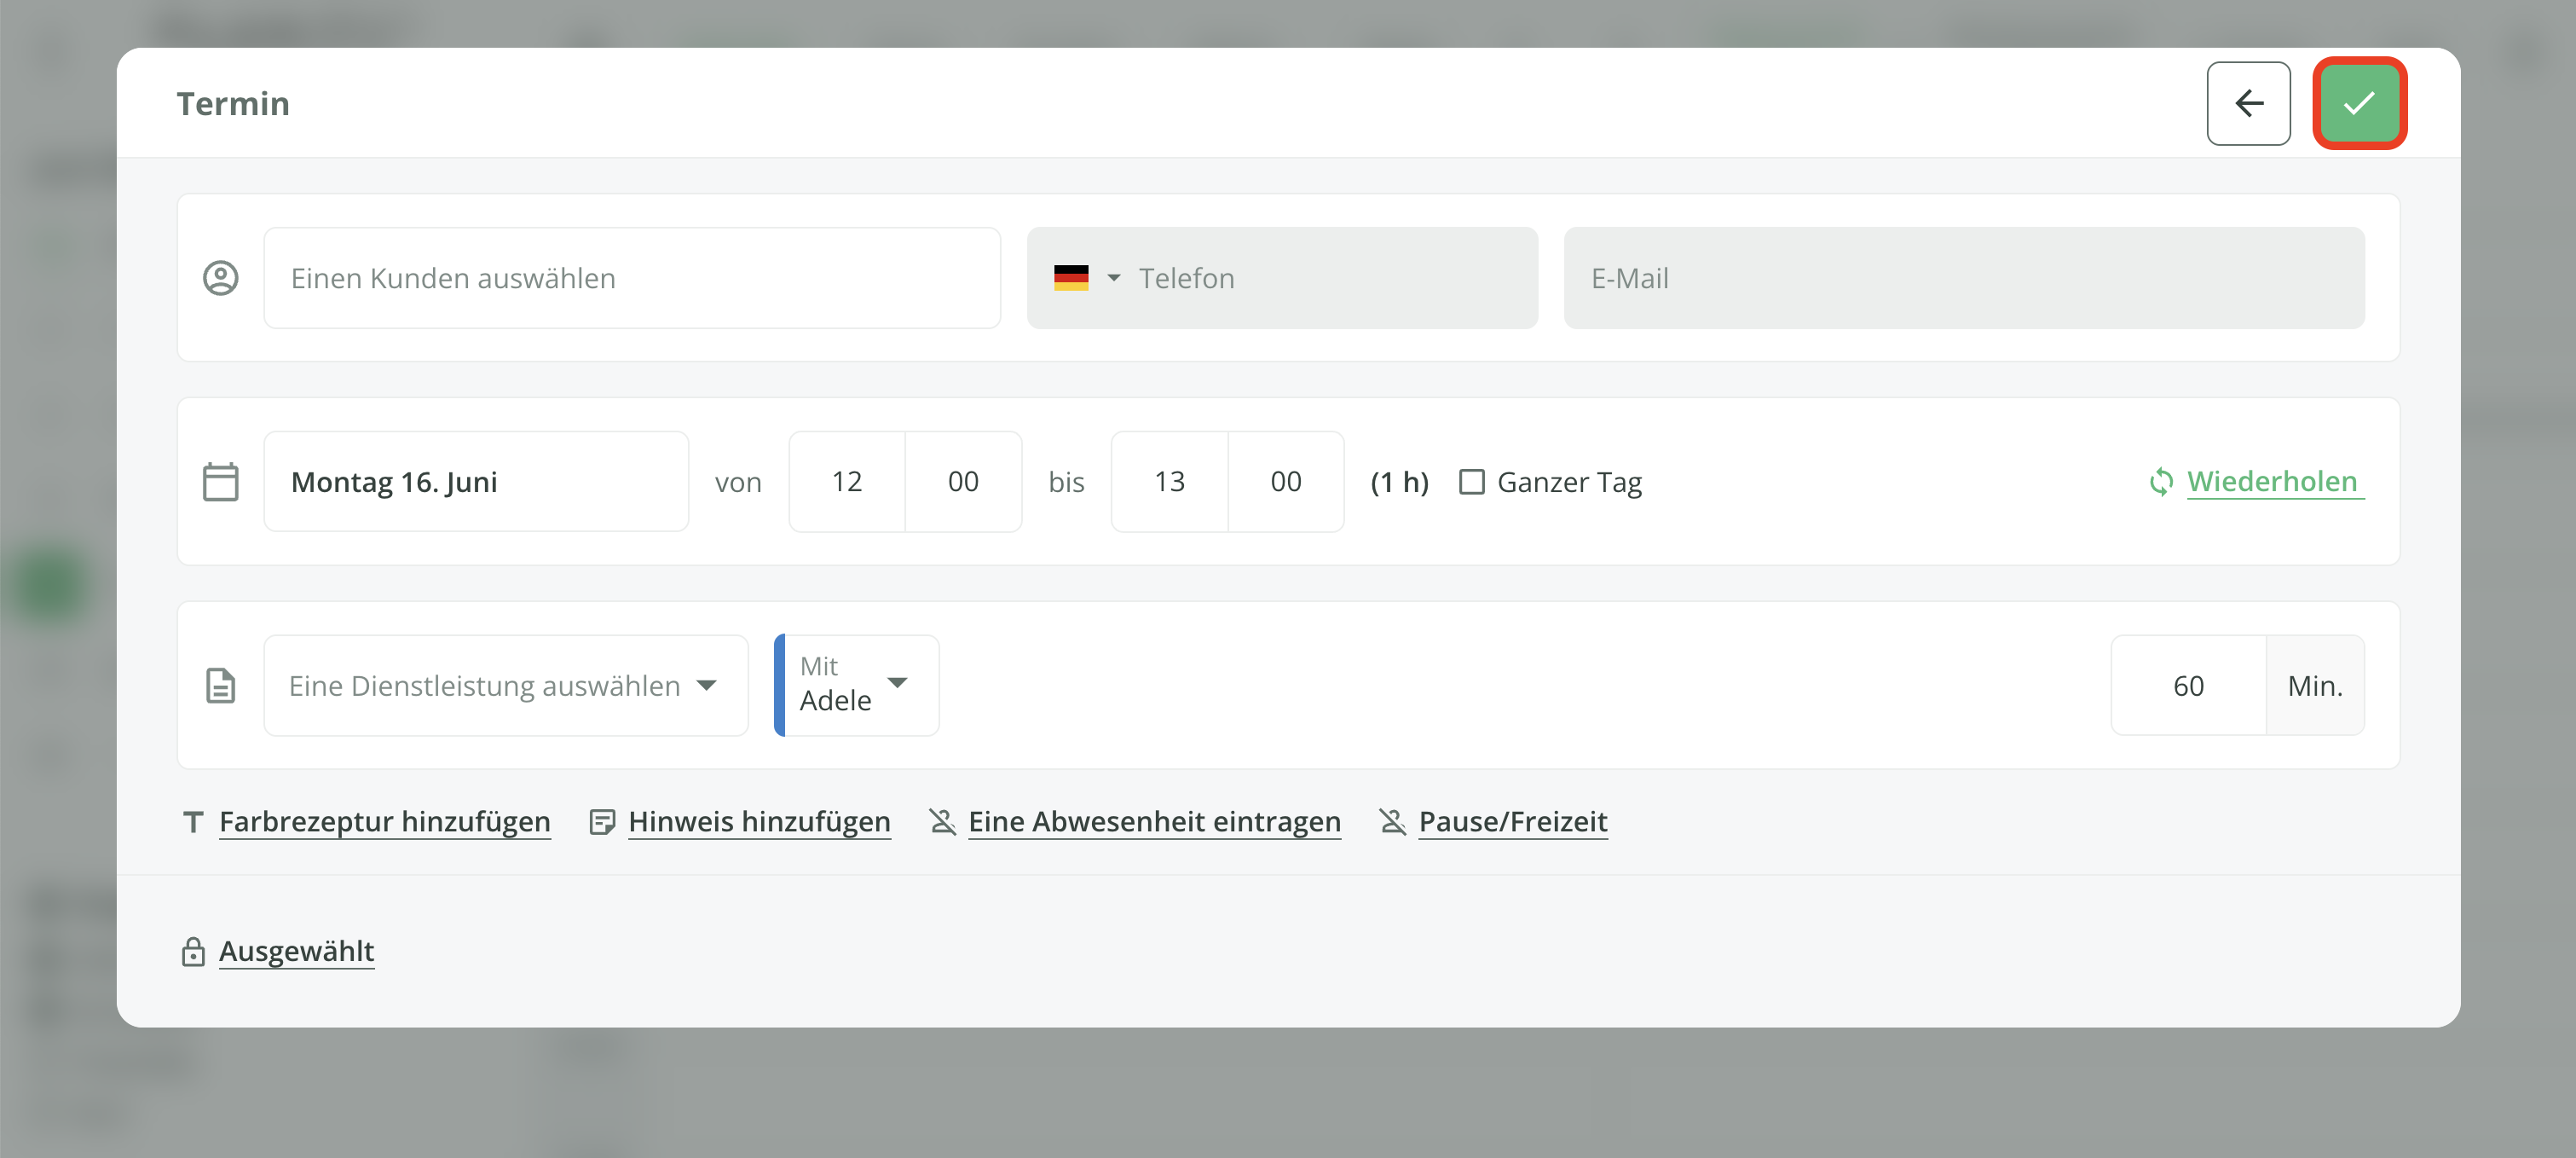Click the Pause/Freizeit link
The width and height of the screenshot is (2576, 1158).
[1512, 822]
